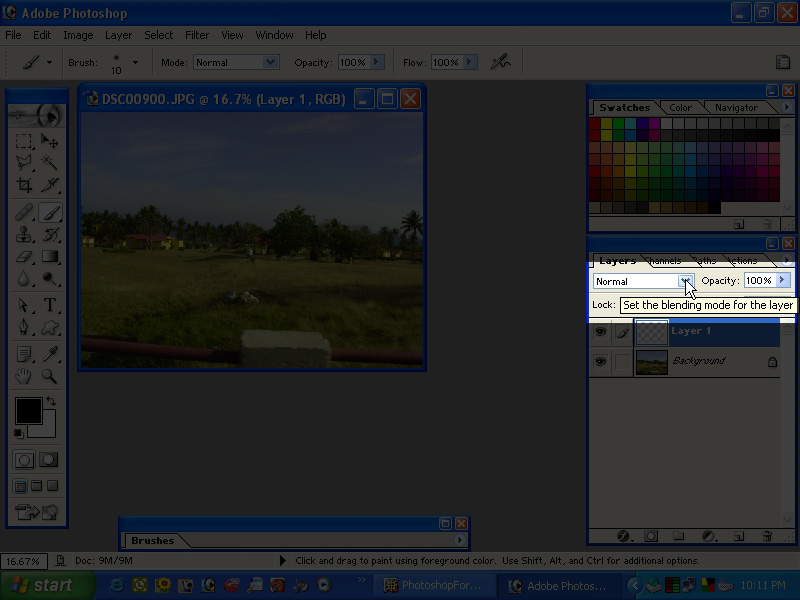The image size is (800, 600).
Task: Select the Healing Brush tool
Action: coord(22,212)
